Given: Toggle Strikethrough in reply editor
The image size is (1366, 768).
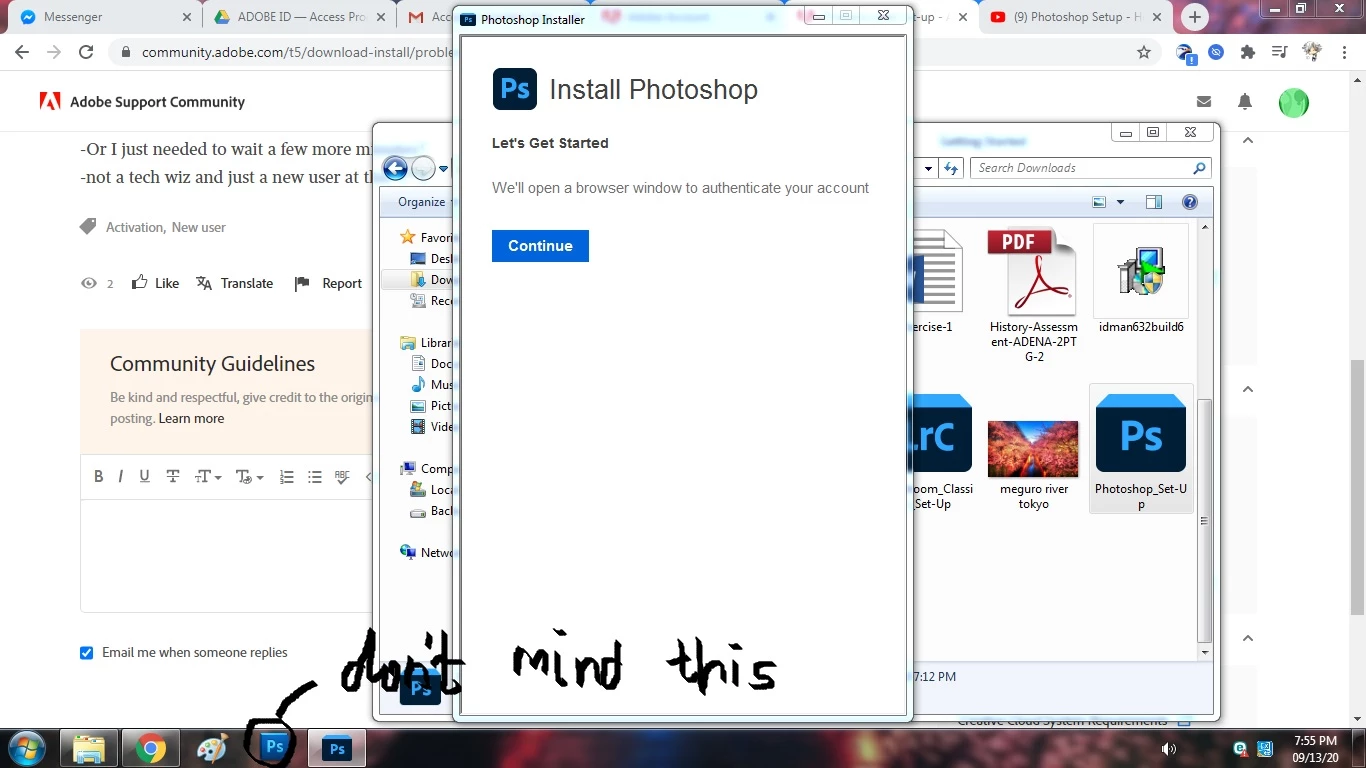Looking at the screenshot, I should (x=173, y=477).
